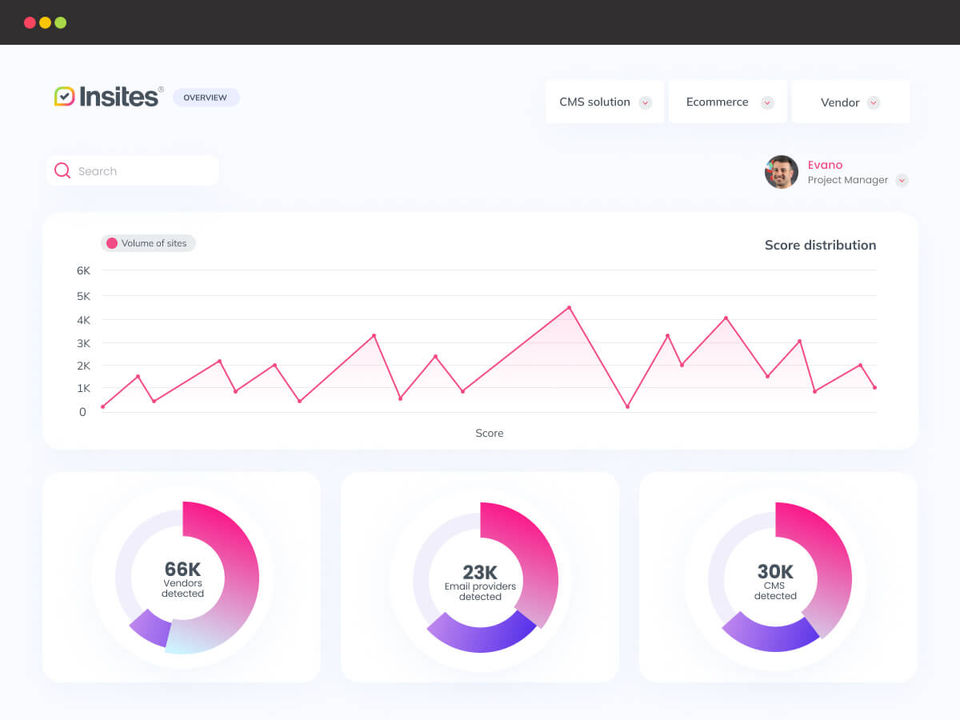Click the Score axis label
This screenshot has height=720, width=960.
489,433
